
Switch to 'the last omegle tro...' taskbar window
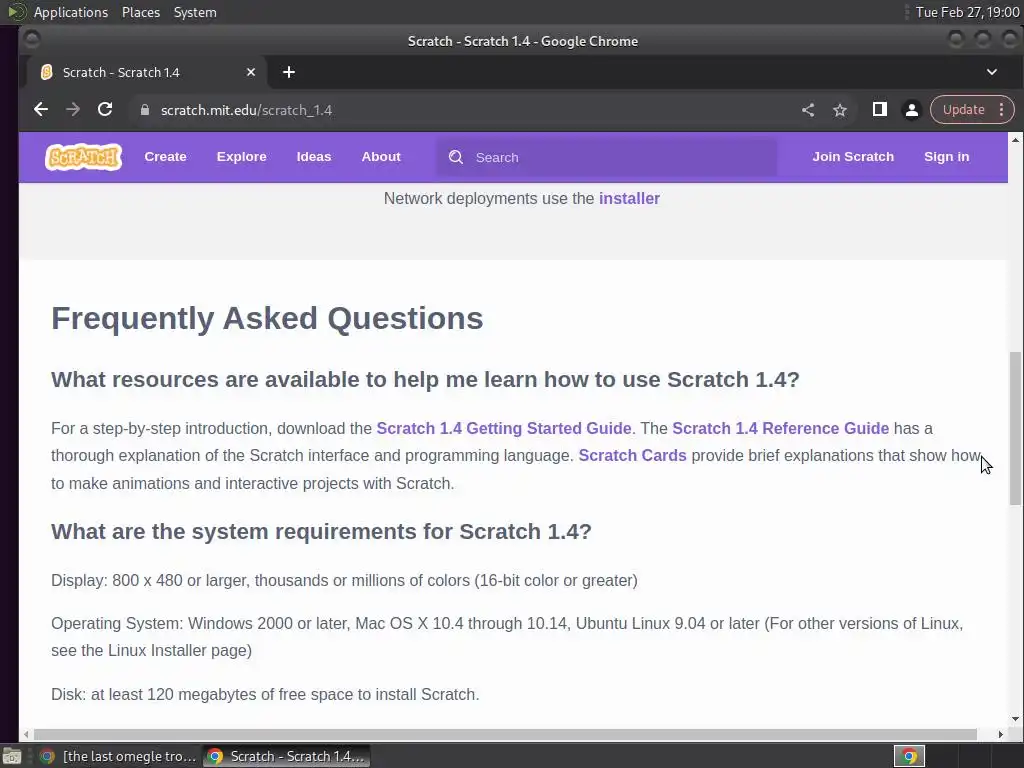click(118, 756)
